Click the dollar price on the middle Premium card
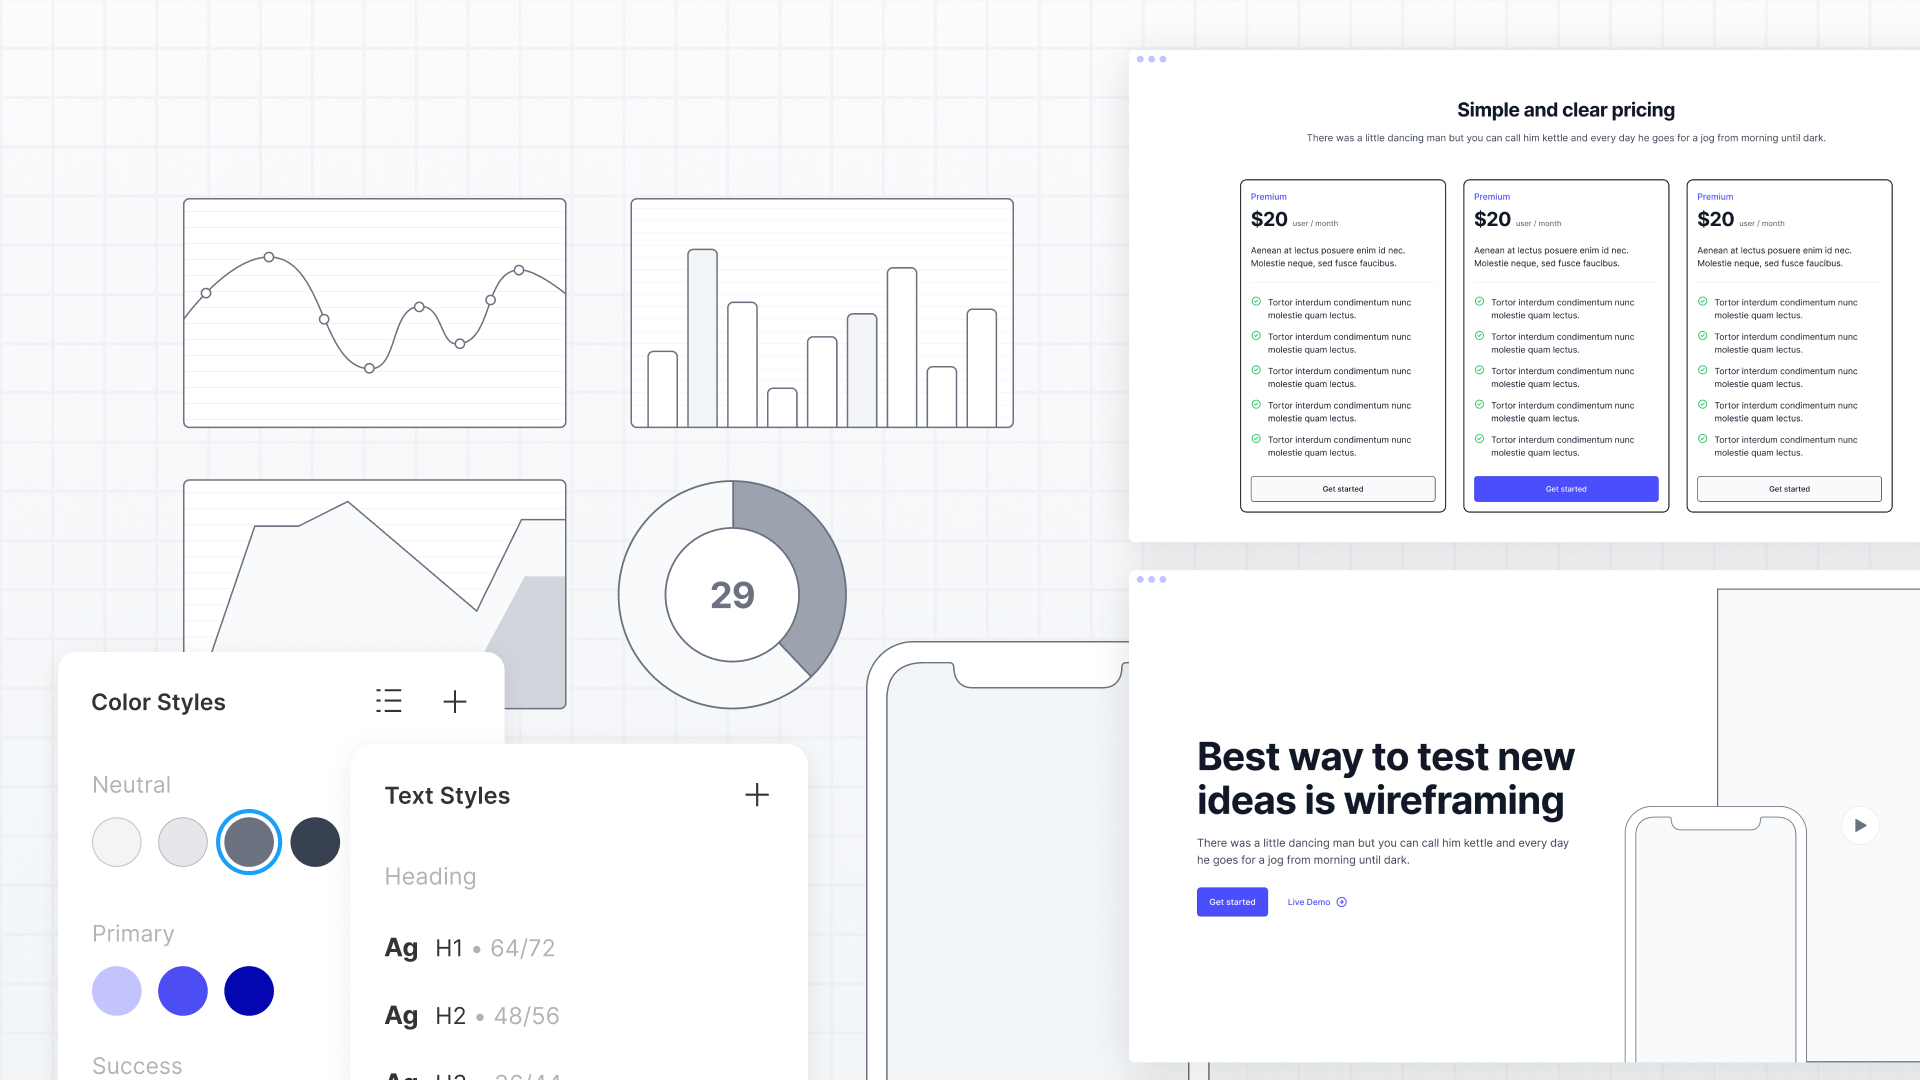The image size is (1920, 1080). click(1491, 219)
